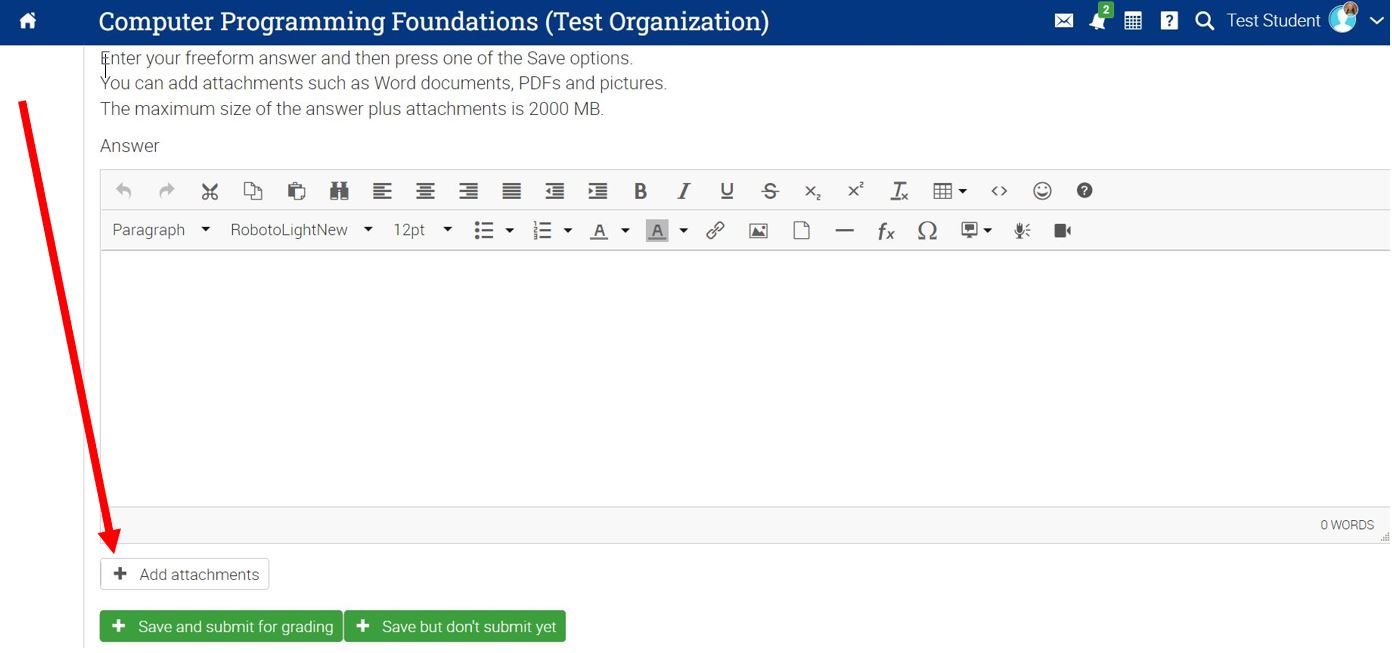This screenshot has height=653, width=1392.
Task: Click the home icon in header
Action: 28,21
